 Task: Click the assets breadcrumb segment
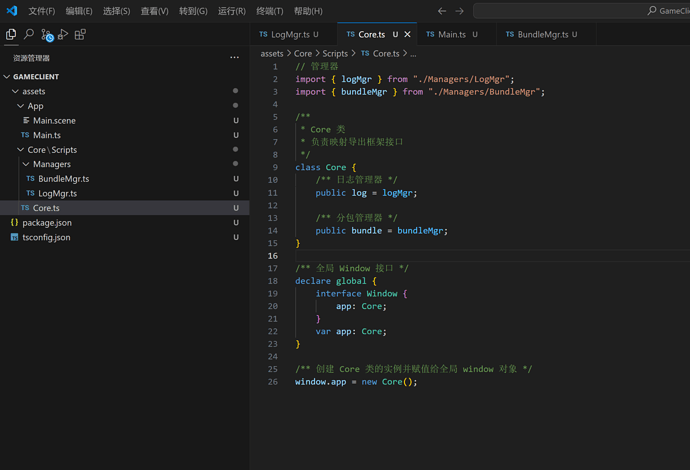point(272,53)
